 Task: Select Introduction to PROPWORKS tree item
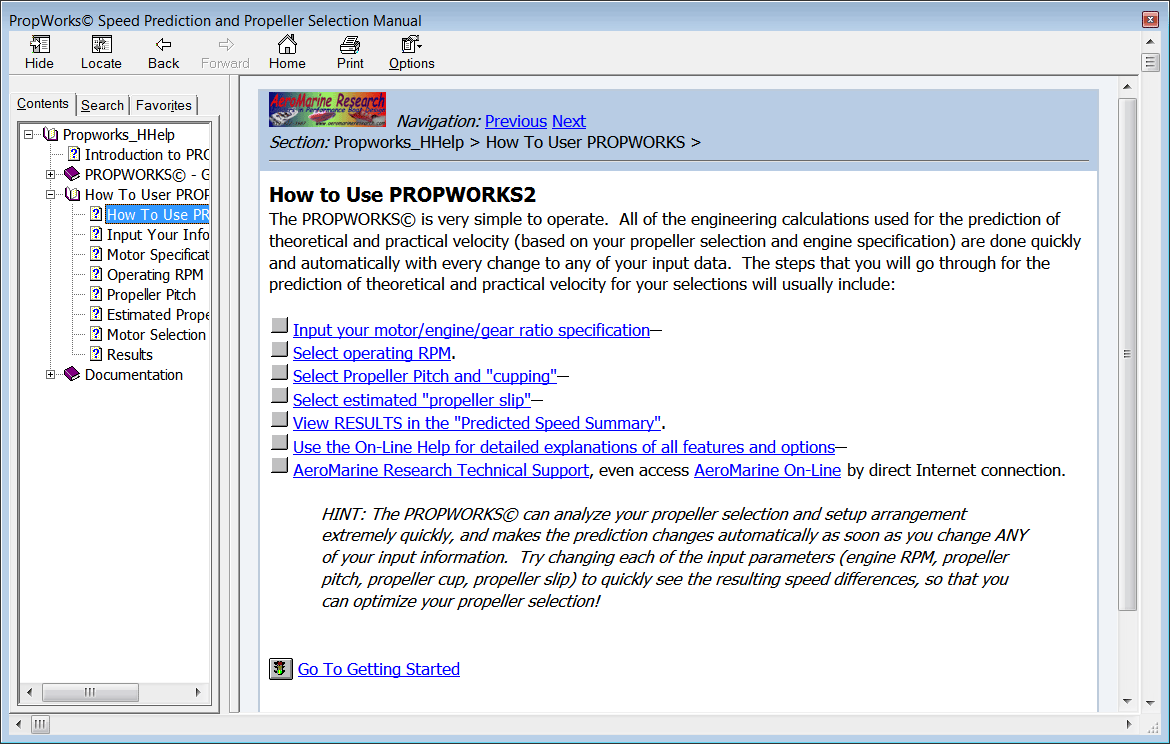tap(147, 154)
